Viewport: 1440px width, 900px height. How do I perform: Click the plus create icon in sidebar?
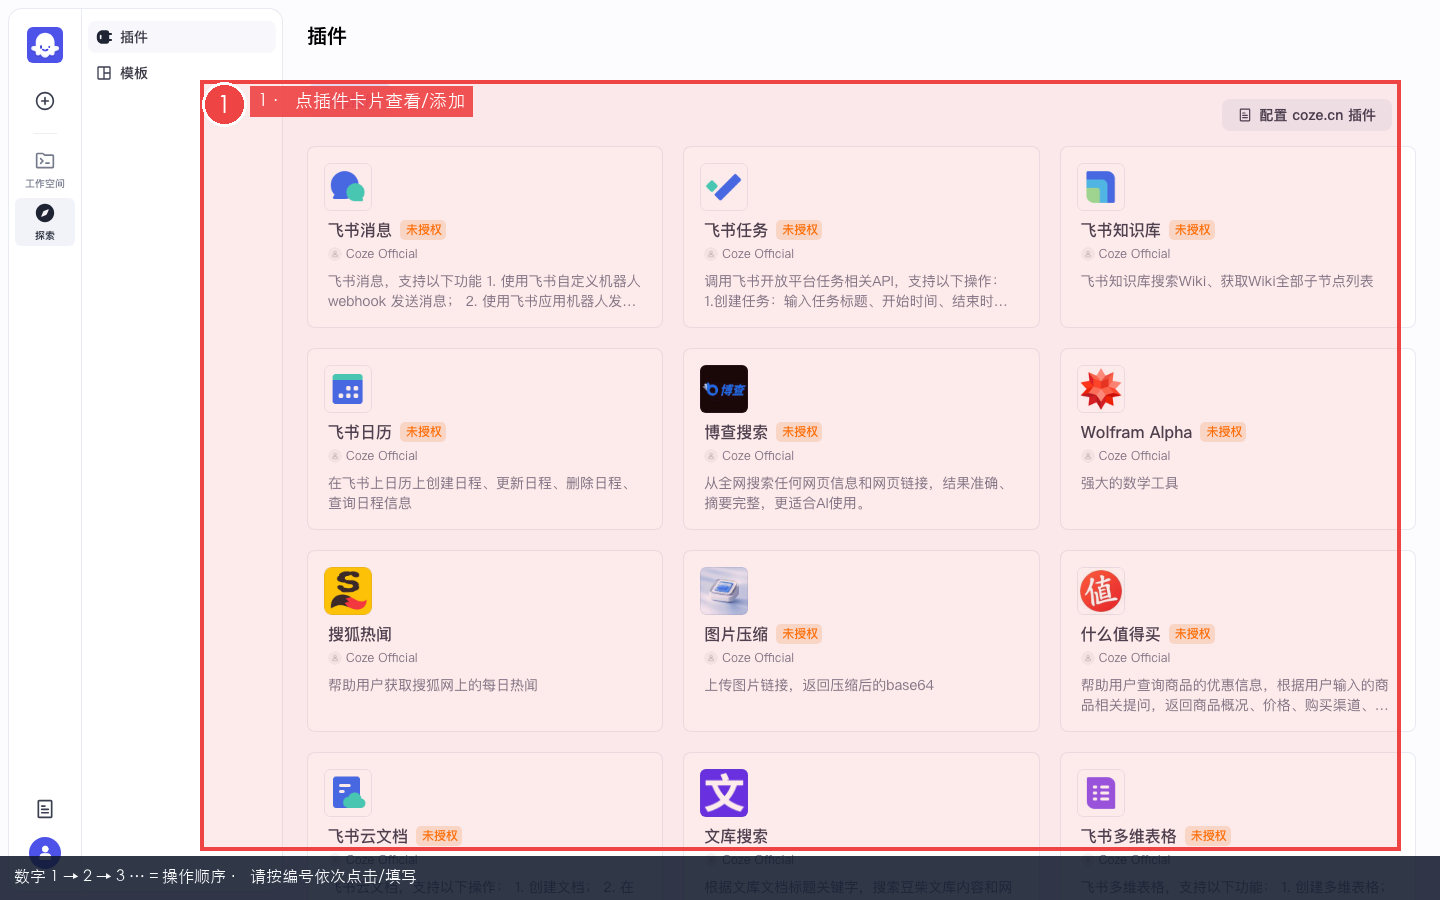(45, 101)
